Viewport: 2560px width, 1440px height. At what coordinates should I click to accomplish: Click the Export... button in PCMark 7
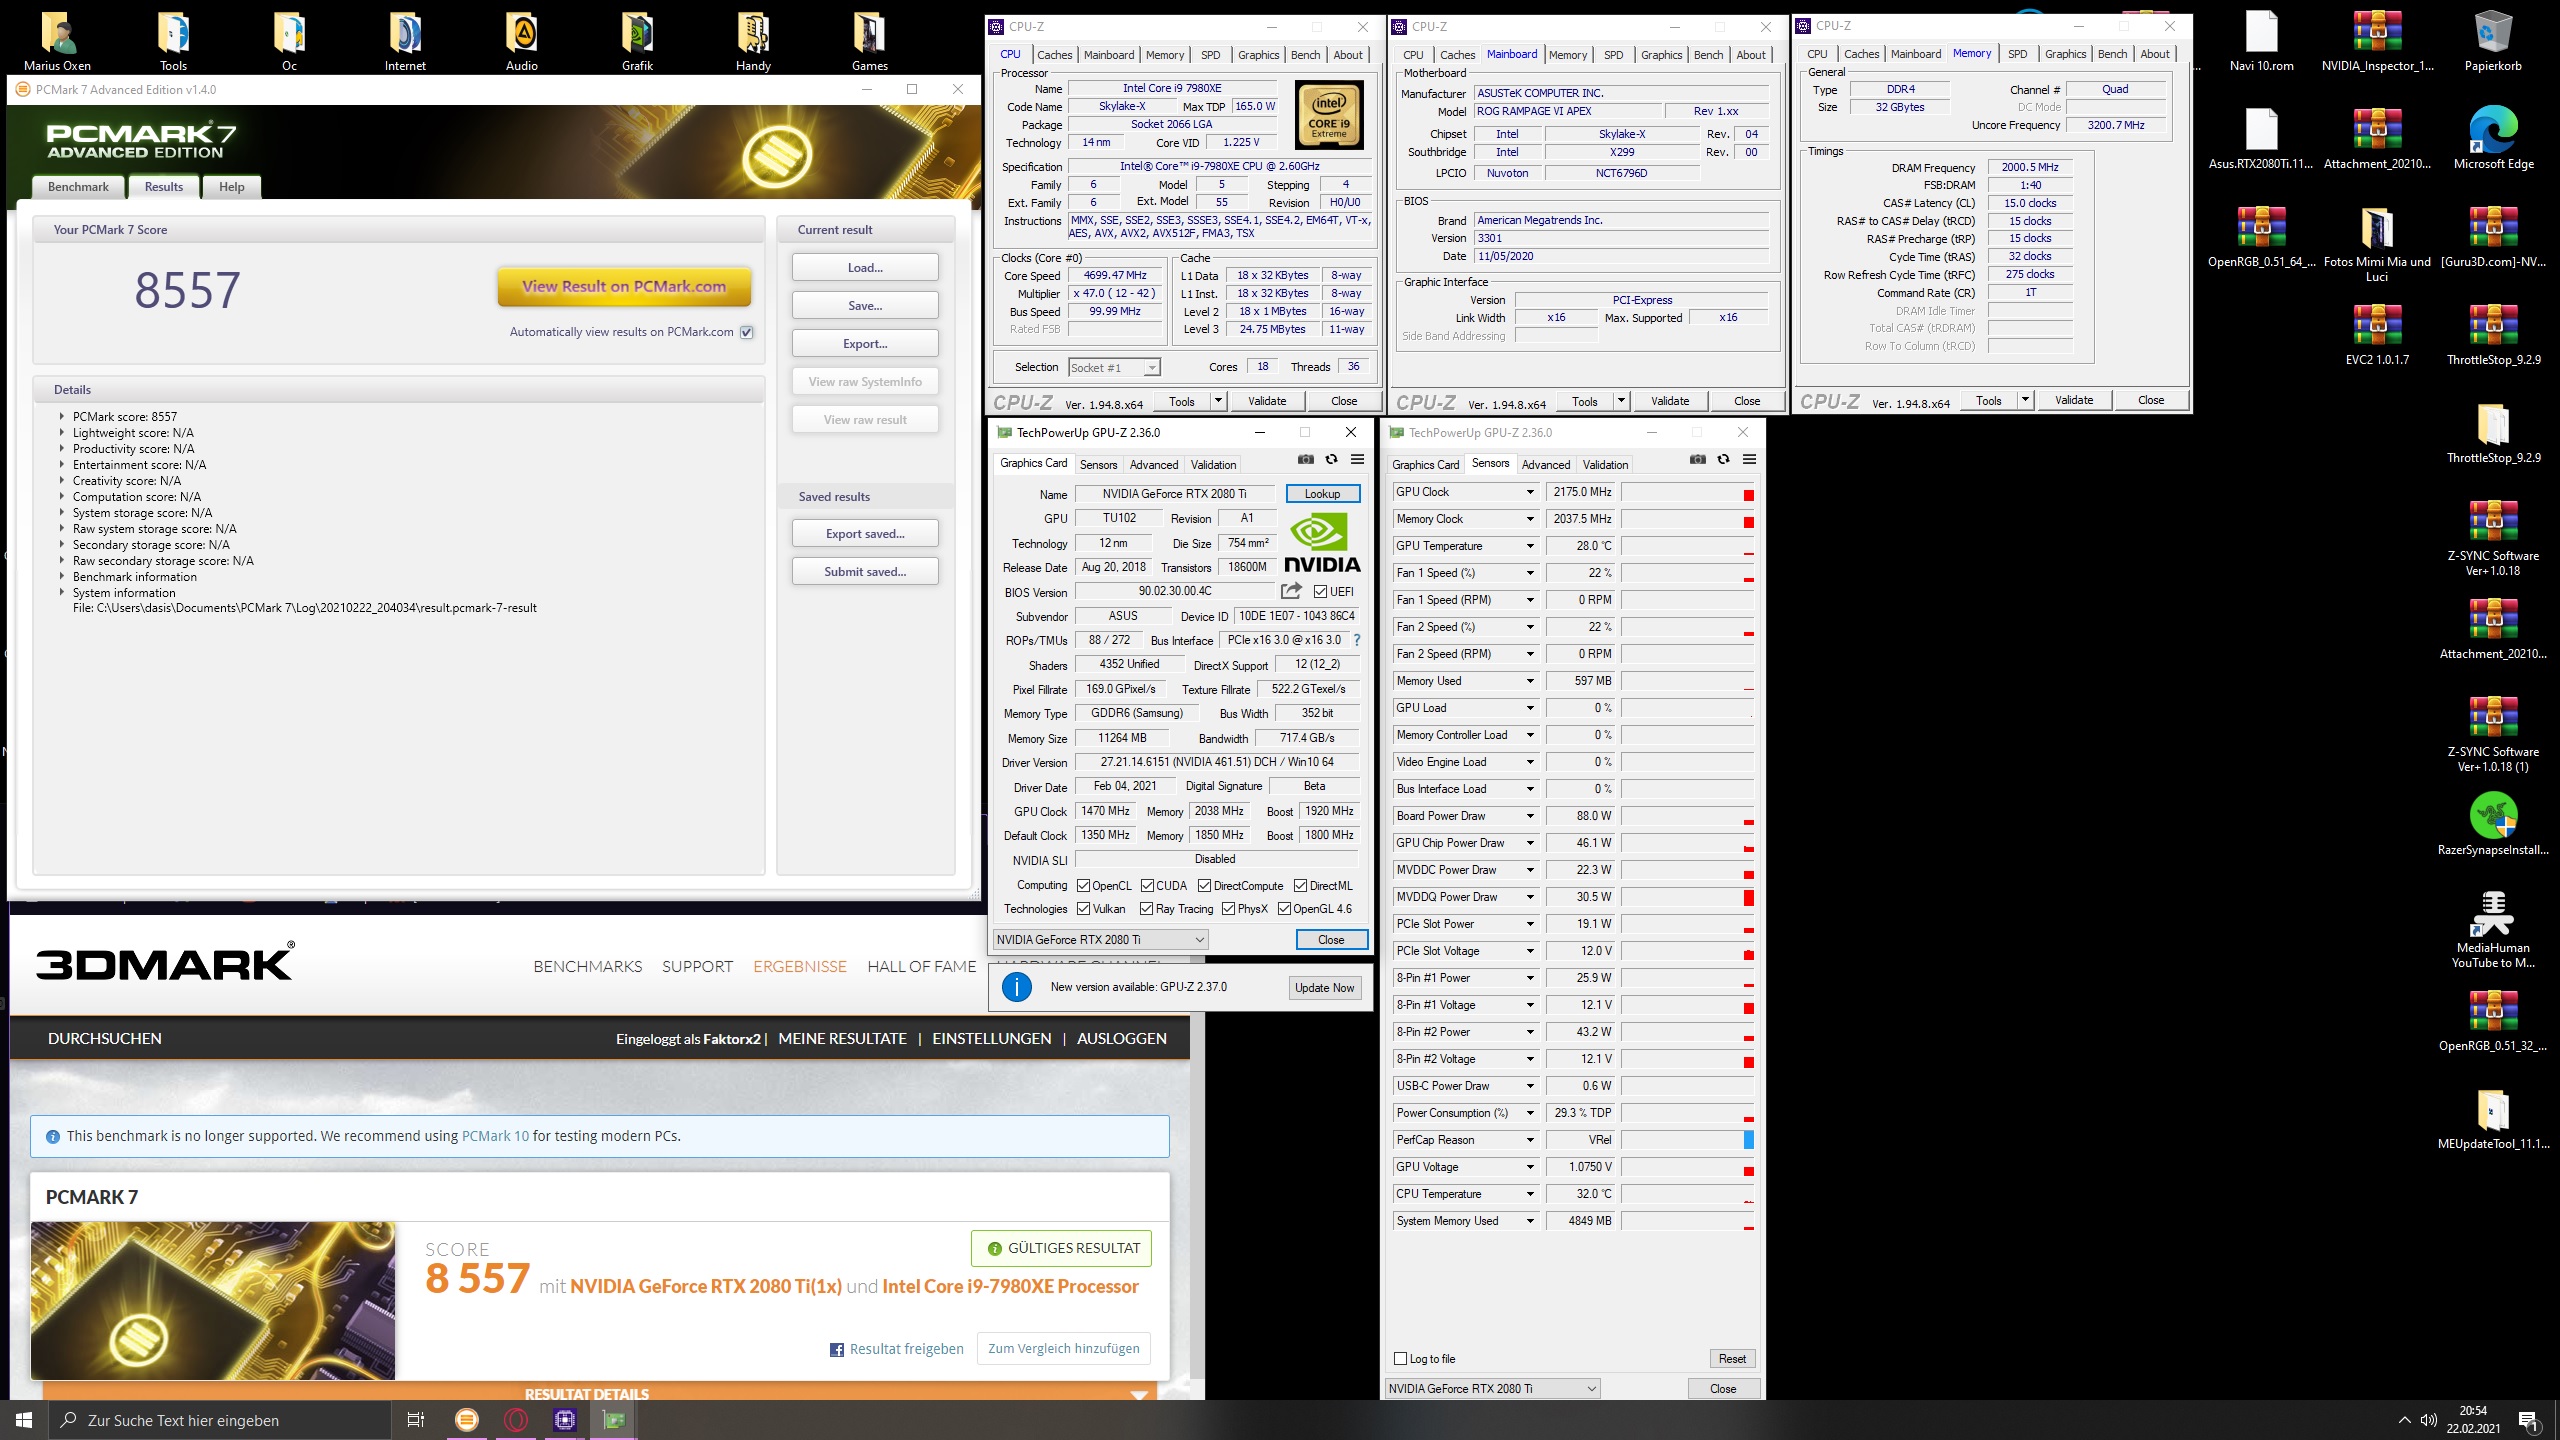[x=865, y=344]
